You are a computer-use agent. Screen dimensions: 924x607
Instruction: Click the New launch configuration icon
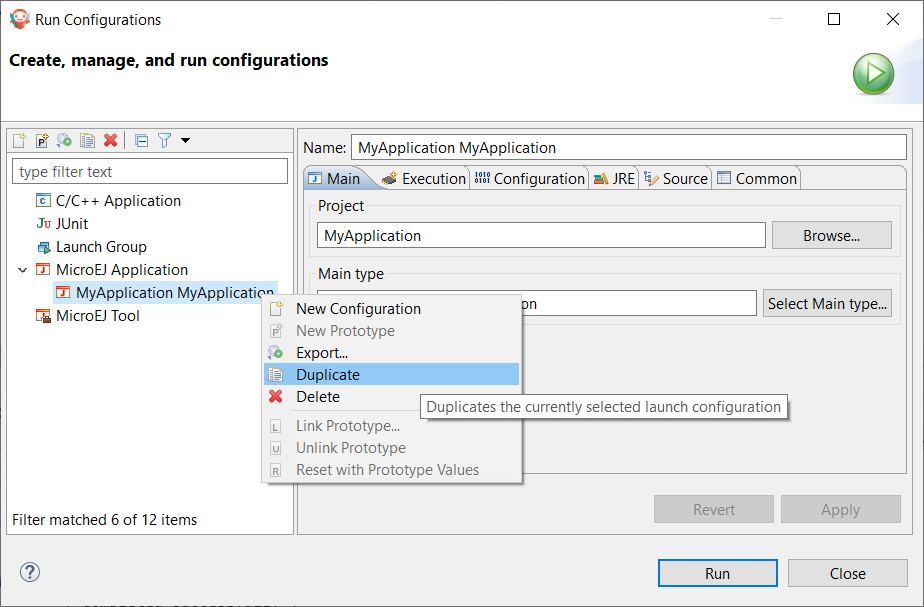click(18, 140)
